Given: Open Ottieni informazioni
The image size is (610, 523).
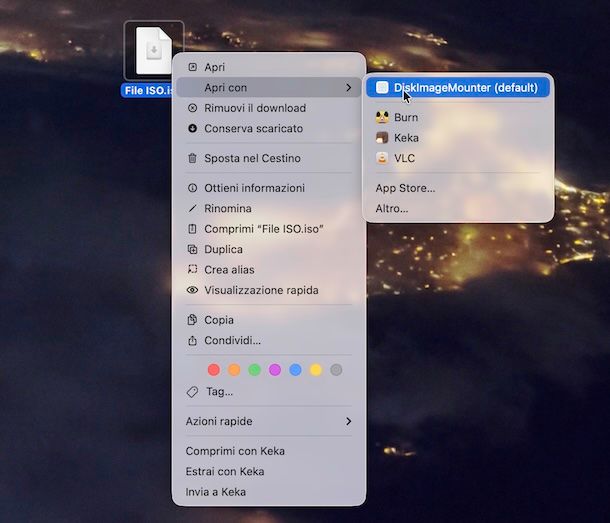Looking at the screenshot, I should click(x=269, y=188).
